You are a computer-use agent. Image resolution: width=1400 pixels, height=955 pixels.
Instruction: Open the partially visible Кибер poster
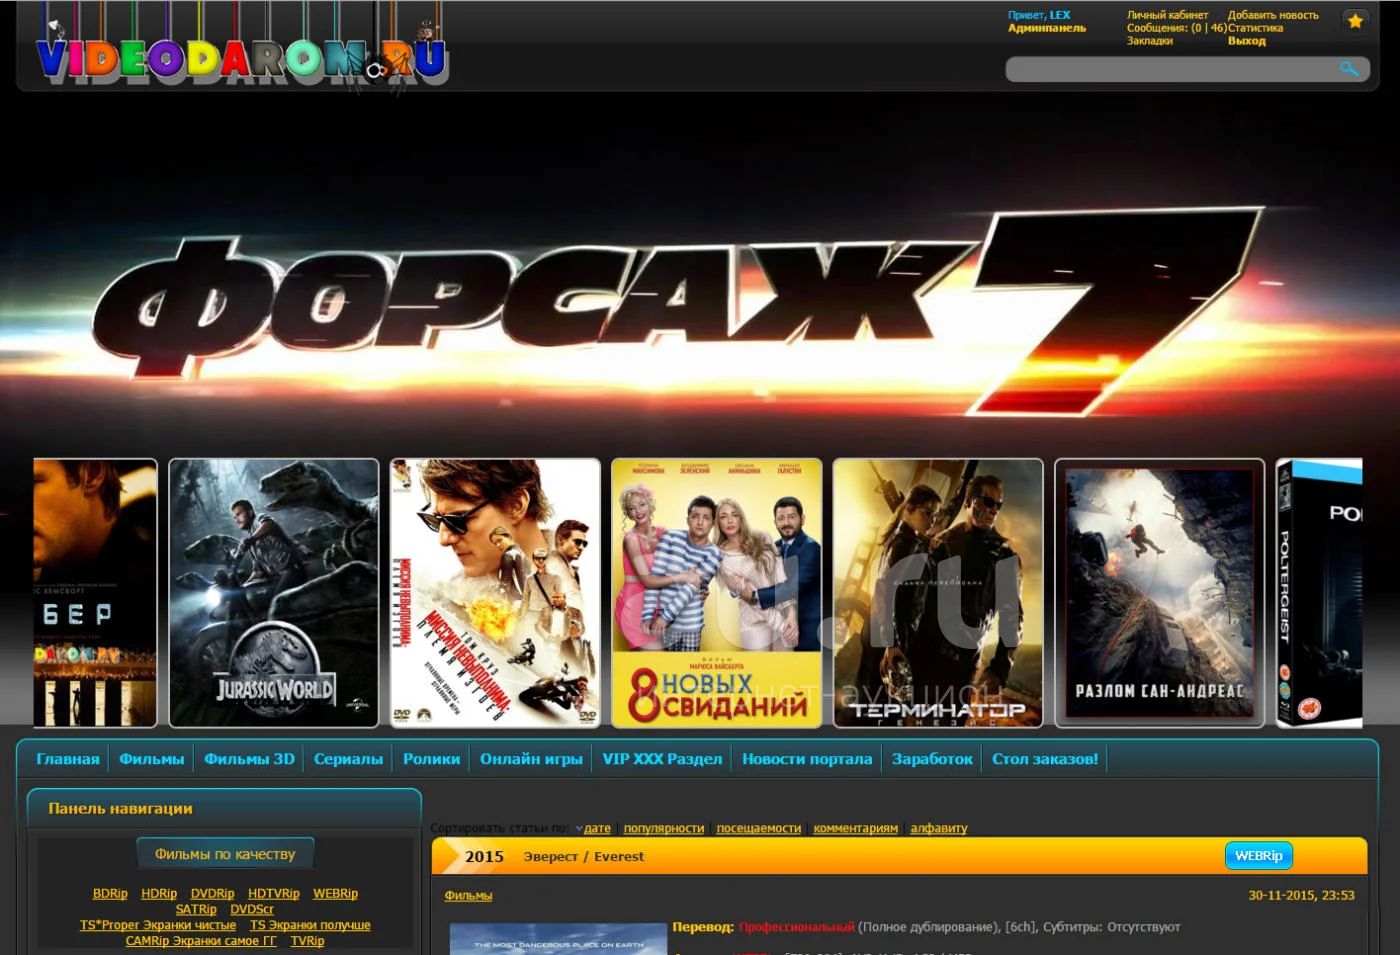coord(95,593)
